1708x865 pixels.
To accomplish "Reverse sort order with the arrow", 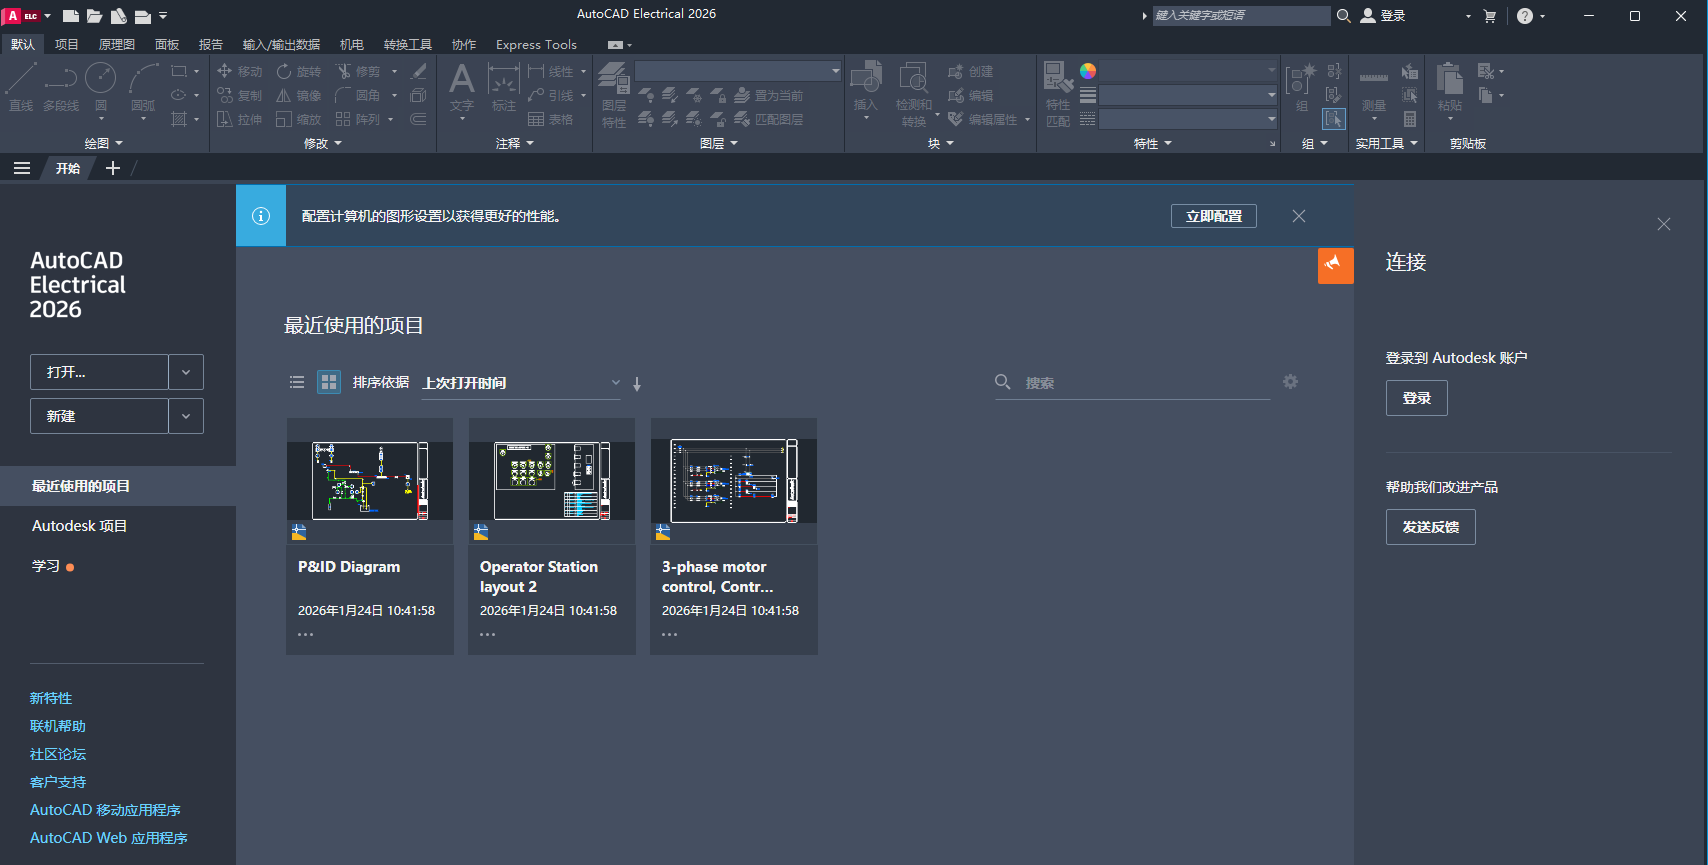I will (x=637, y=383).
